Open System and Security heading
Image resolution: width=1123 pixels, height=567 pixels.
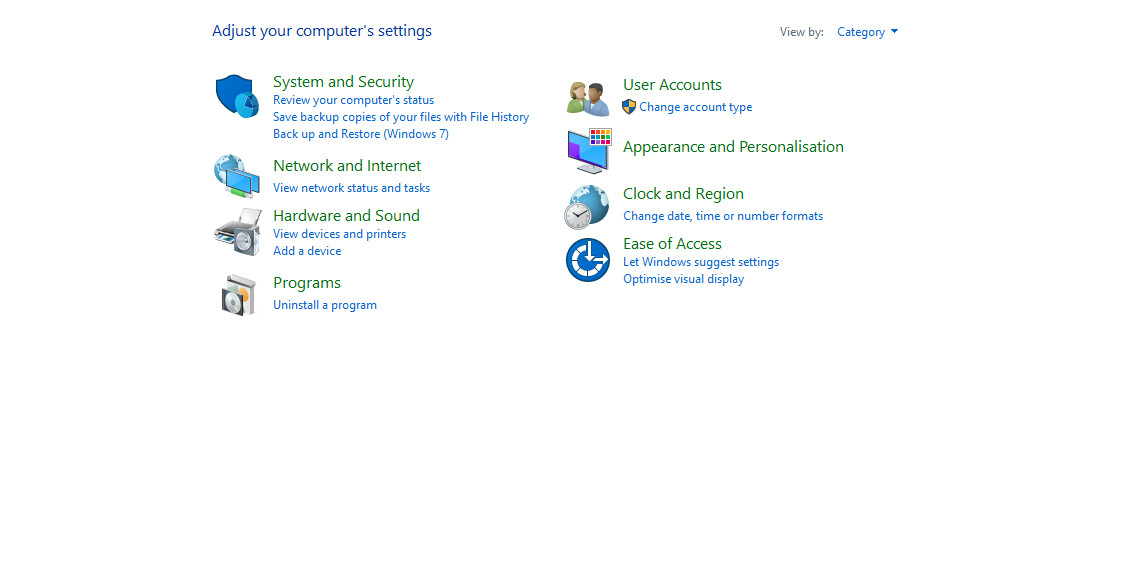(x=343, y=82)
